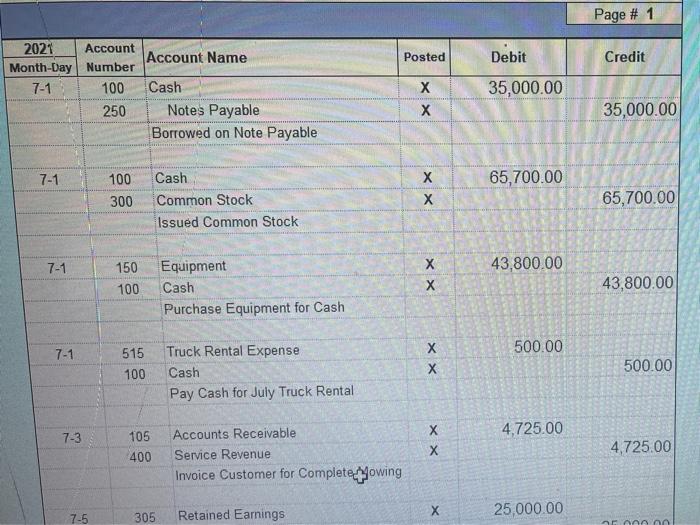The height and width of the screenshot is (525, 700).
Task: Select the 35,000.00 credit cell
Action: 624,109
